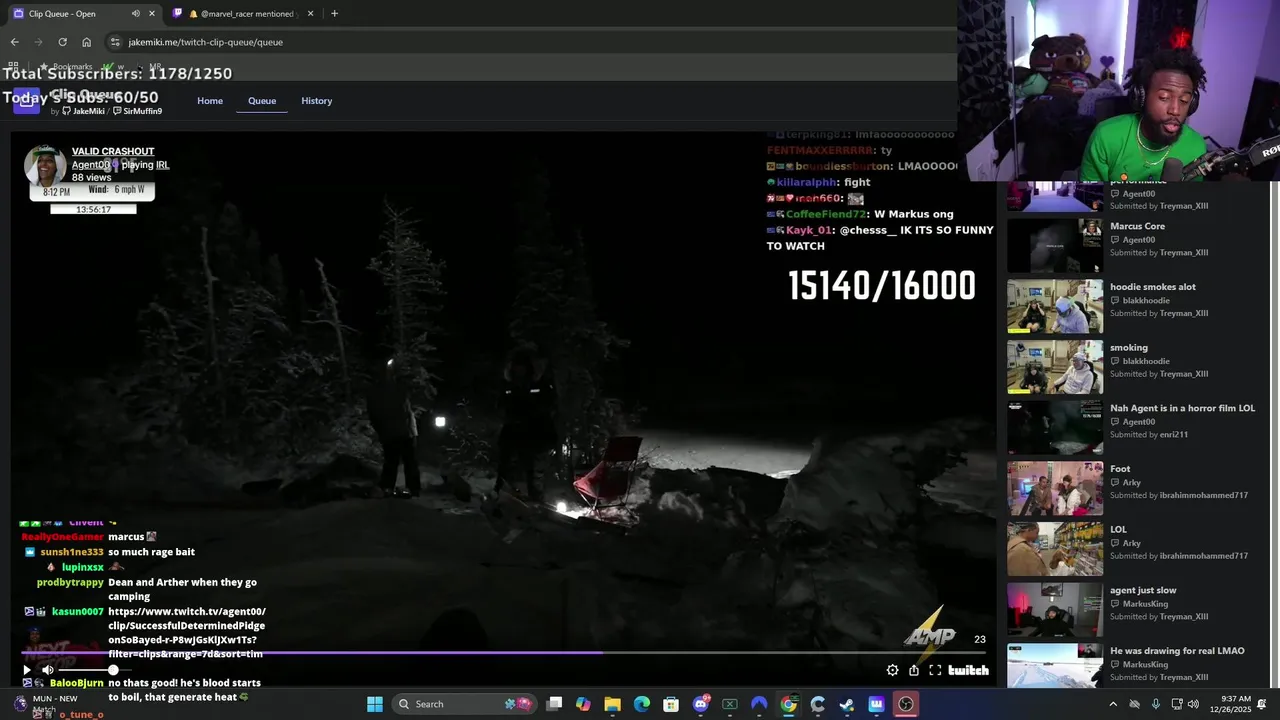Image resolution: width=1280 pixels, height=720 pixels.
Task: Select the 'Marcus Core' queued clip
Action: 1137,226
